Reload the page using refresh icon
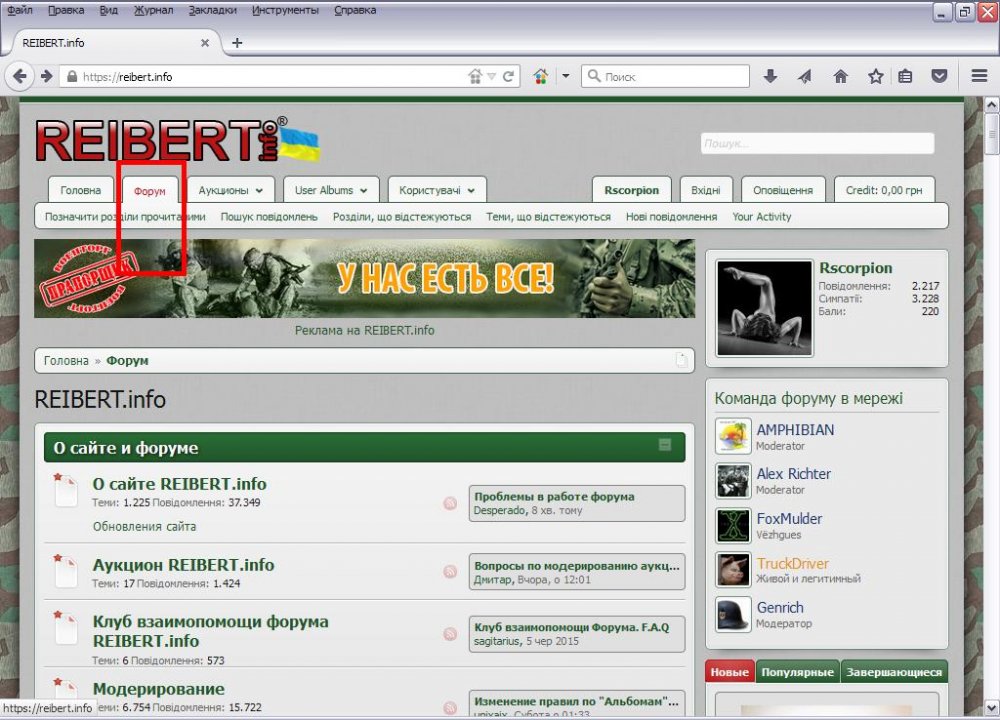This screenshot has width=1000, height=720. click(x=508, y=76)
